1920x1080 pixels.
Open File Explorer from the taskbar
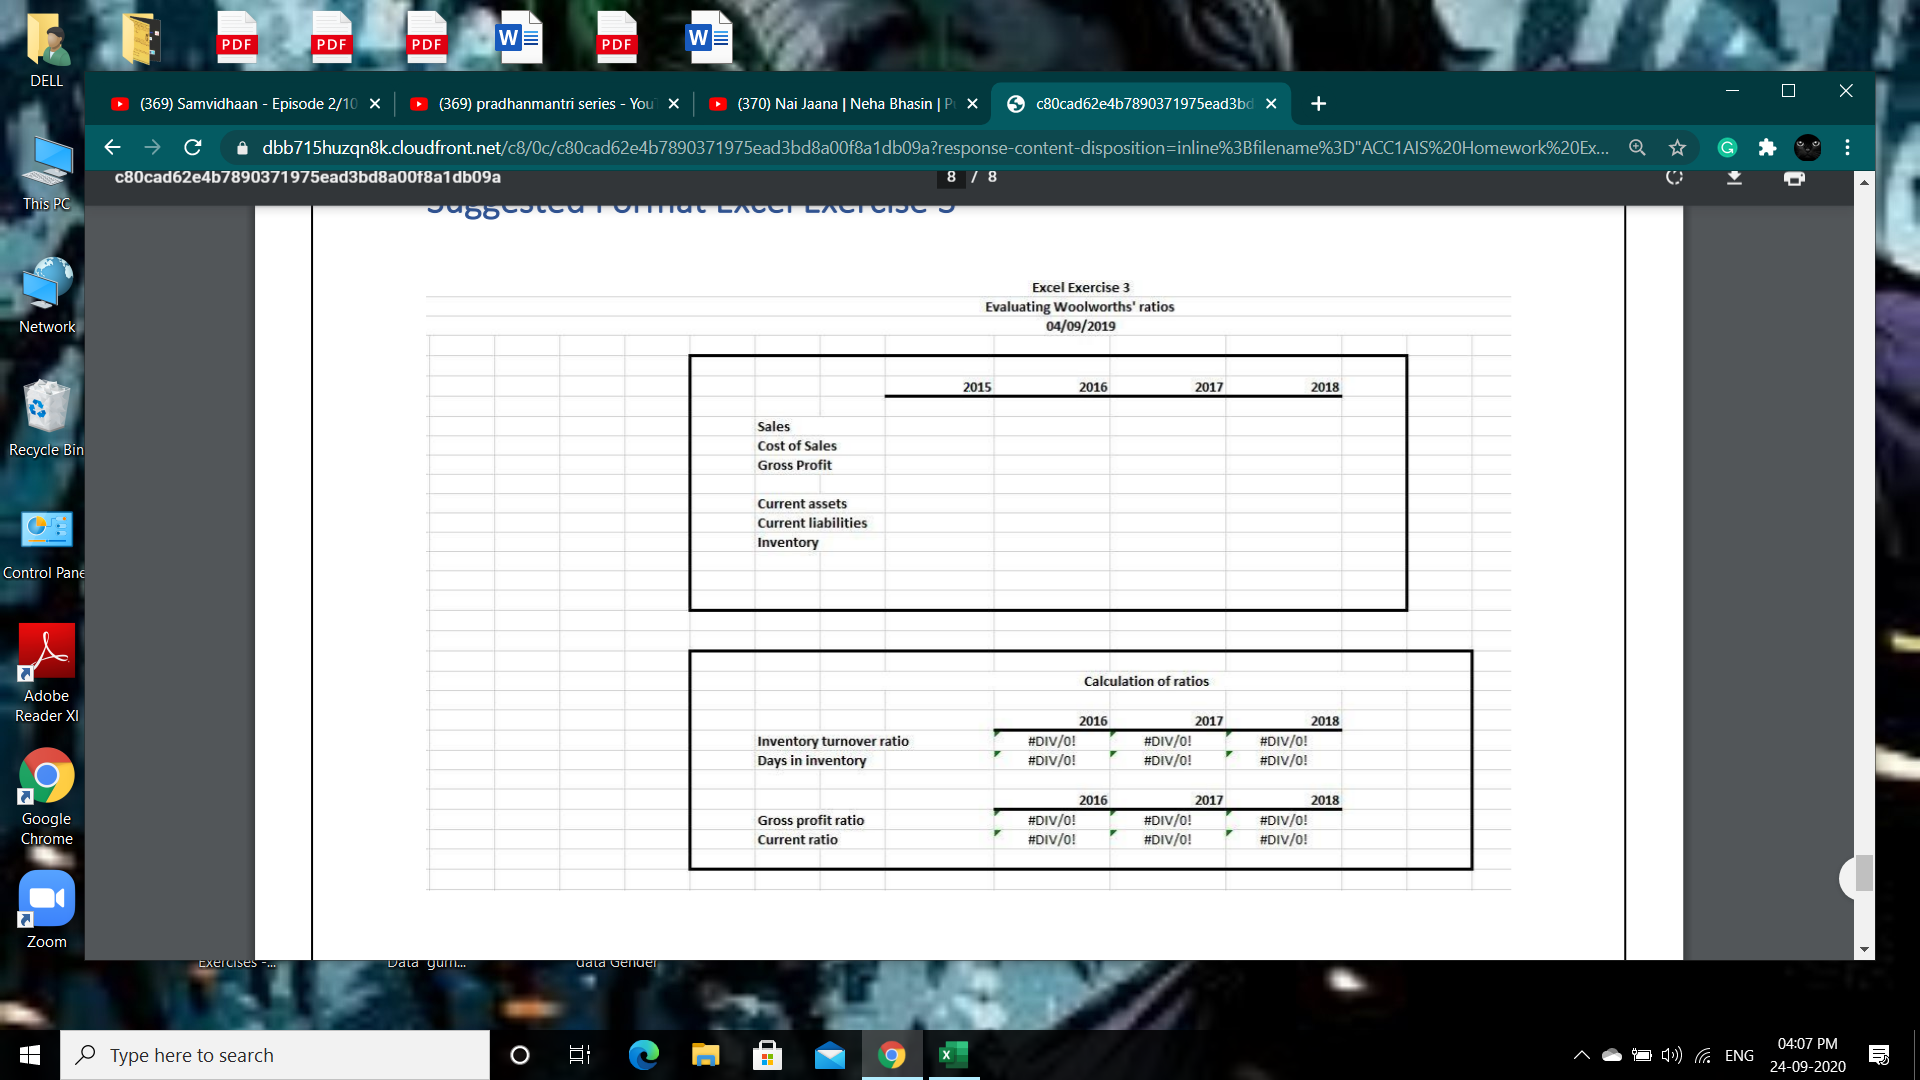point(706,1054)
